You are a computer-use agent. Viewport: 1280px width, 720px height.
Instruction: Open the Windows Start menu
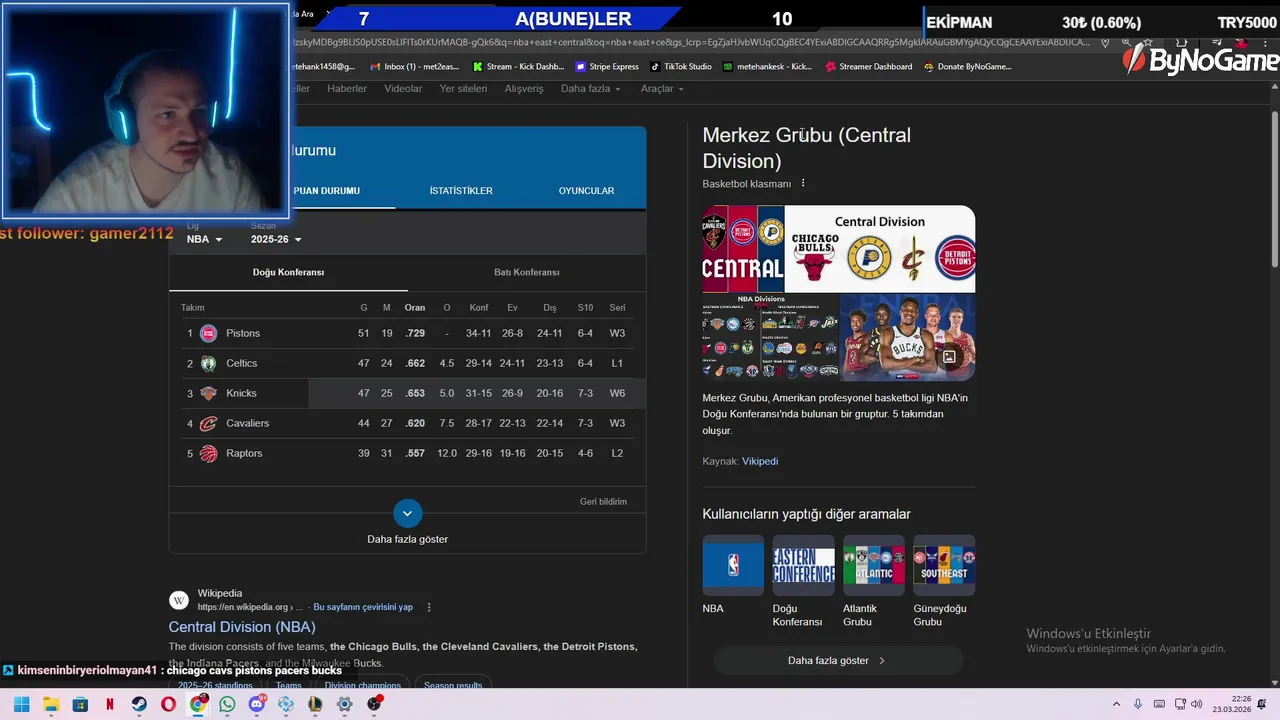[22, 704]
